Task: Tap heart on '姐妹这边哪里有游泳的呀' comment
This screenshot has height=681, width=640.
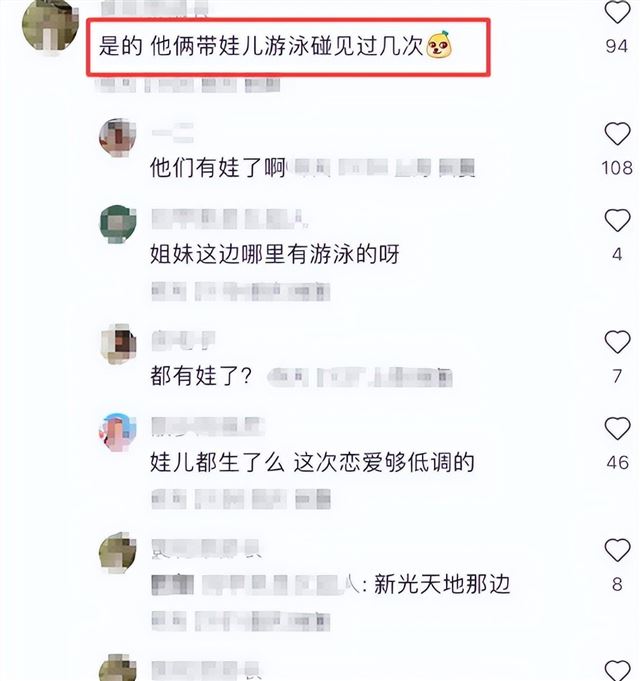Action: 617,220
